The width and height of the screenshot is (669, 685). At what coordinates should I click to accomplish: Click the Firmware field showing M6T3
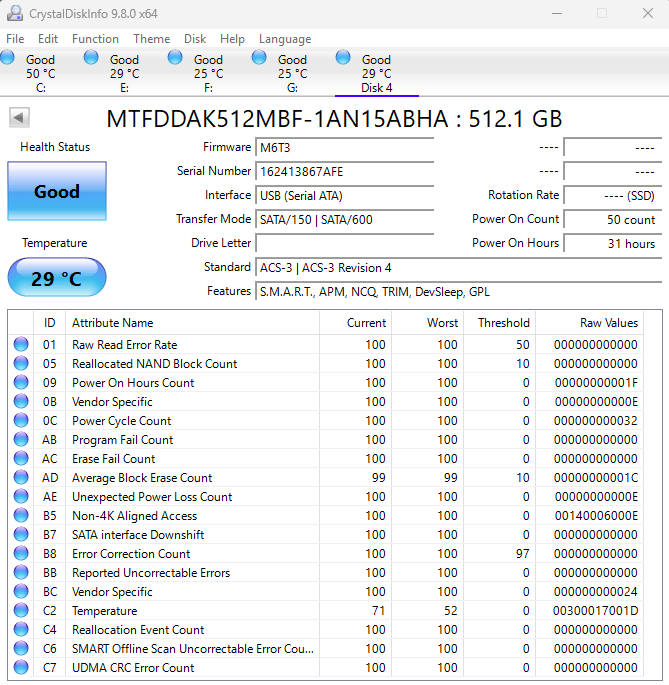[x=344, y=147]
